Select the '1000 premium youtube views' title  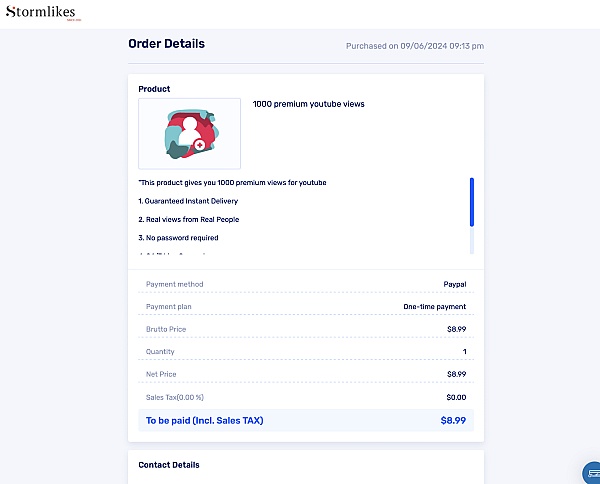click(308, 104)
